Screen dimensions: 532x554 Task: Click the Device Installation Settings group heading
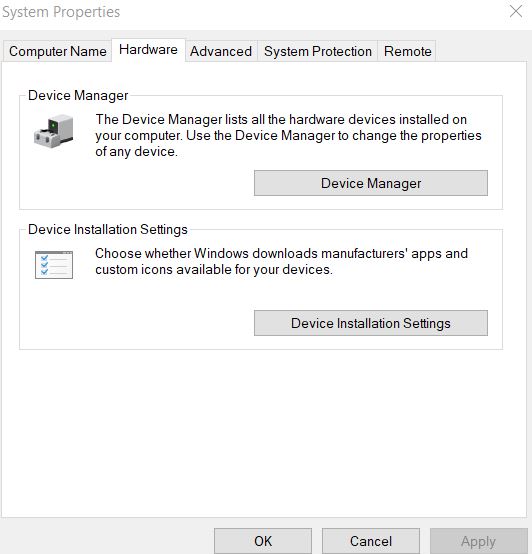tap(108, 230)
